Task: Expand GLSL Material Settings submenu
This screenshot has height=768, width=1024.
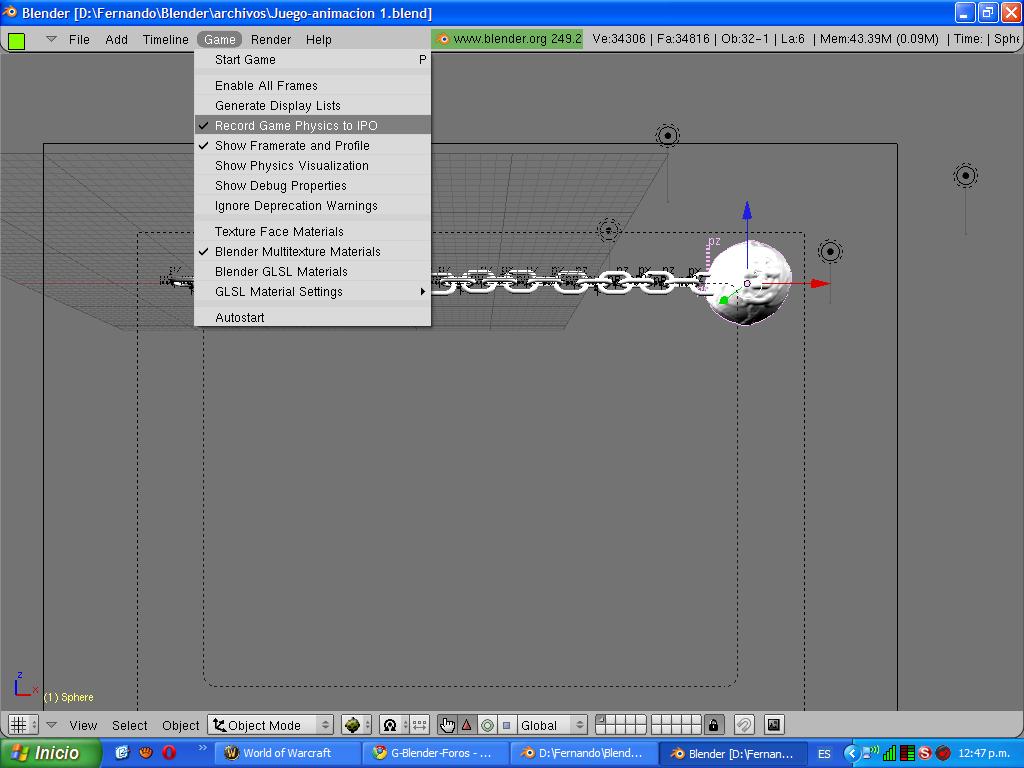Action: coord(313,292)
